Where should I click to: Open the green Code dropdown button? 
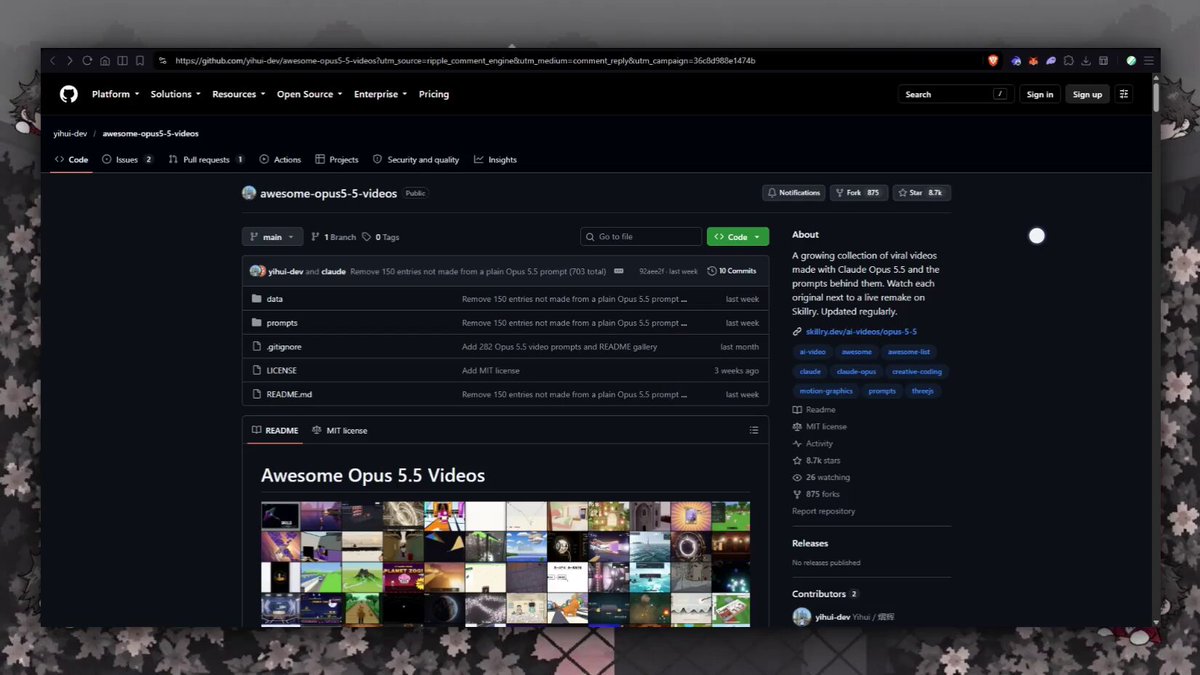pos(738,237)
